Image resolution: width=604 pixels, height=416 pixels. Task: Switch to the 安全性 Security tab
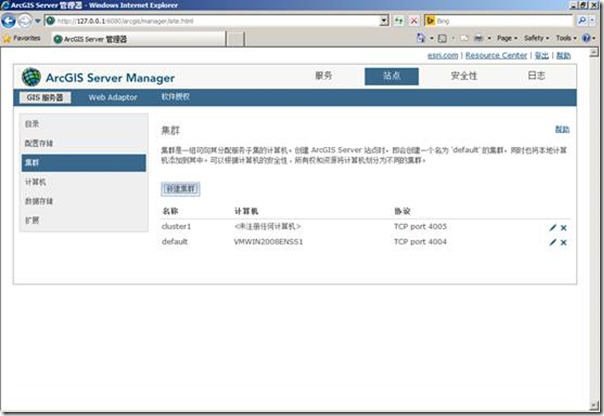(464, 76)
